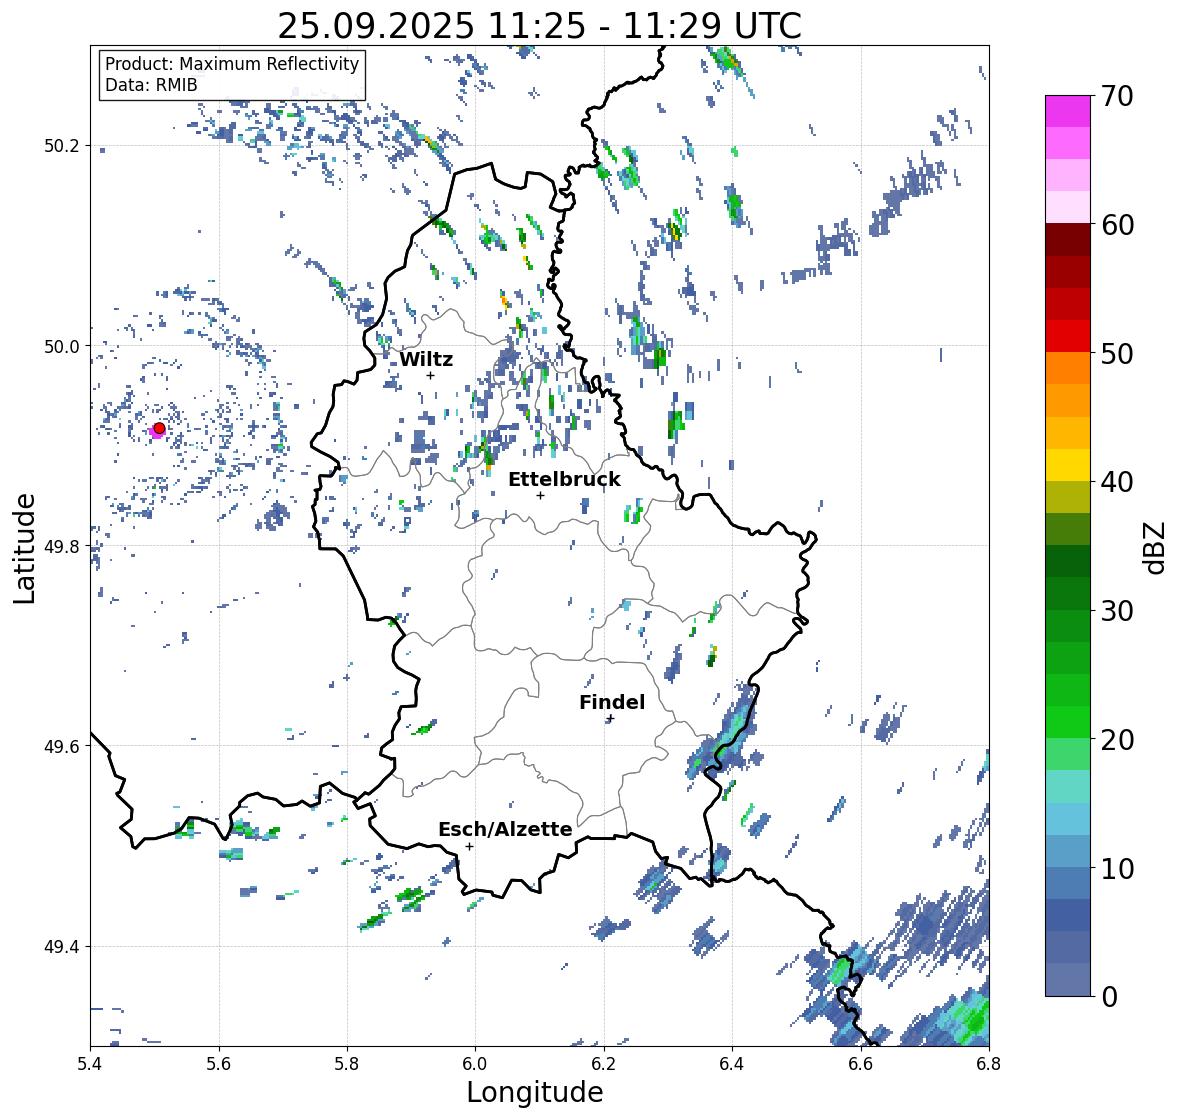Click the Longitude axis label

pos(535,1092)
